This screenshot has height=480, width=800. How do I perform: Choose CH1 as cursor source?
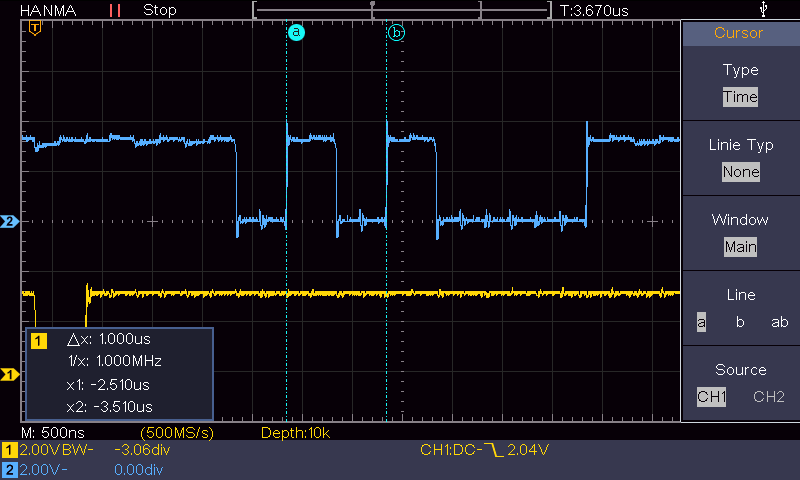click(x=711, y=397)
